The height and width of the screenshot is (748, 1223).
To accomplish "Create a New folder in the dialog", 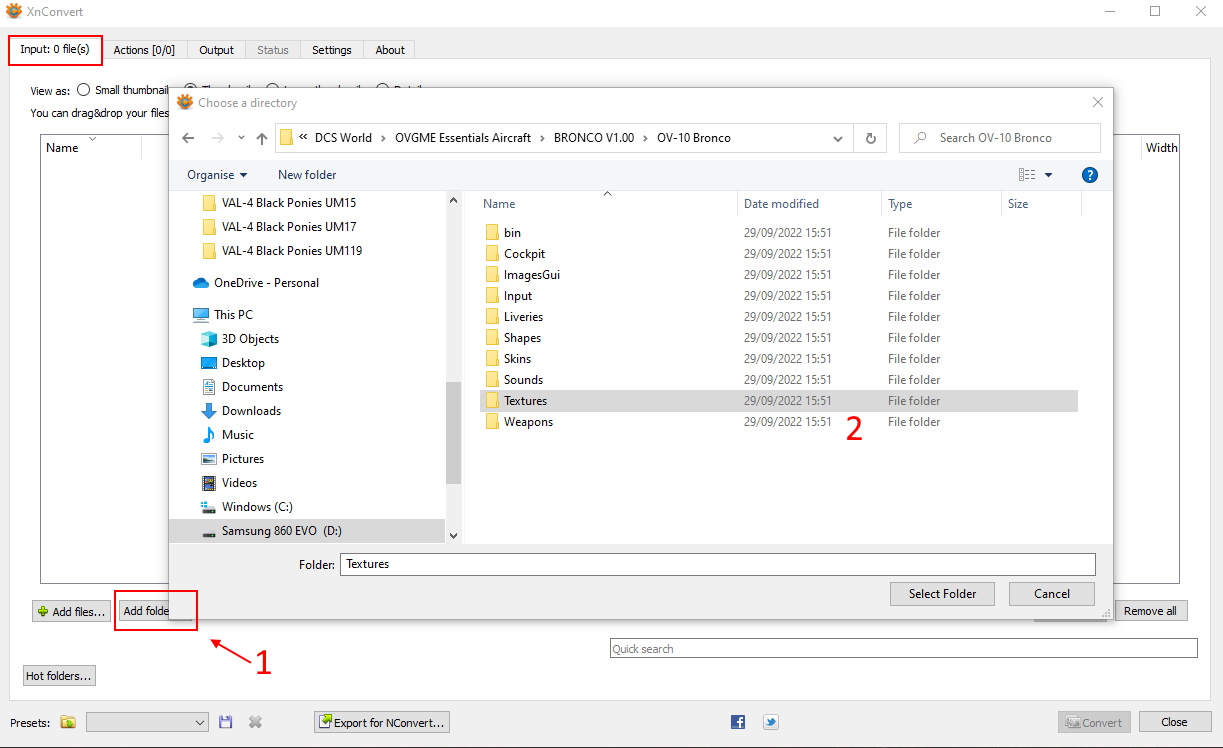I will click(307, 175).
